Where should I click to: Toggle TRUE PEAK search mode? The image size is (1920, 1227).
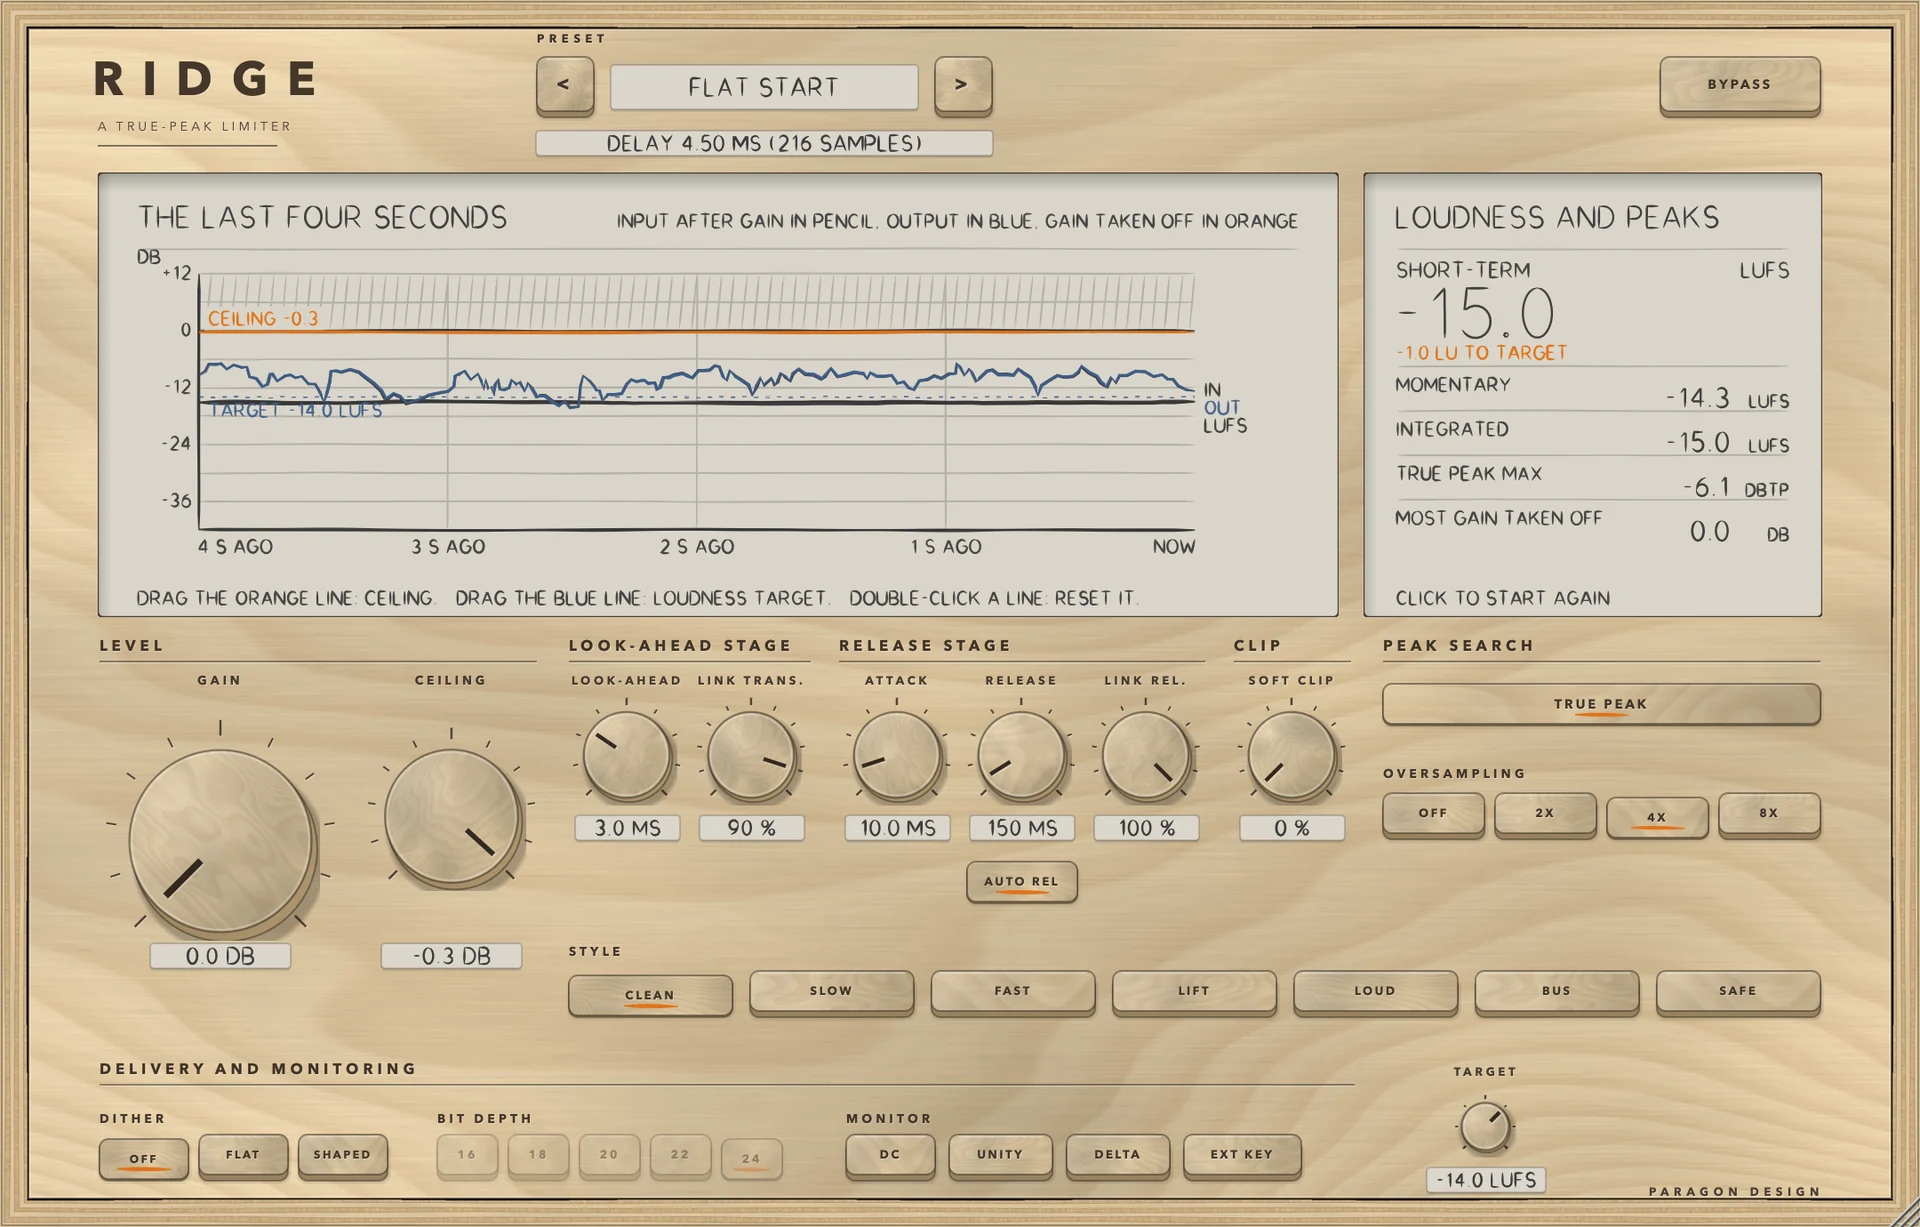(x=1600, y=704)
